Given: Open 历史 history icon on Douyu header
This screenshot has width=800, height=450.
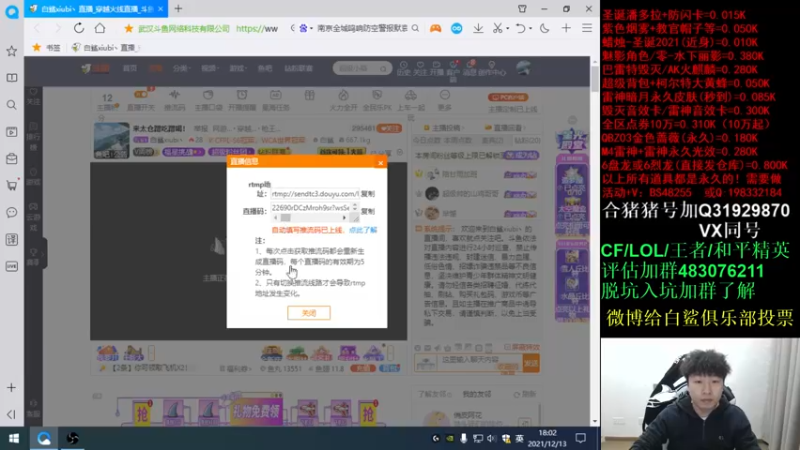Looking at the screenshot, I should click(x=404, y=68).
